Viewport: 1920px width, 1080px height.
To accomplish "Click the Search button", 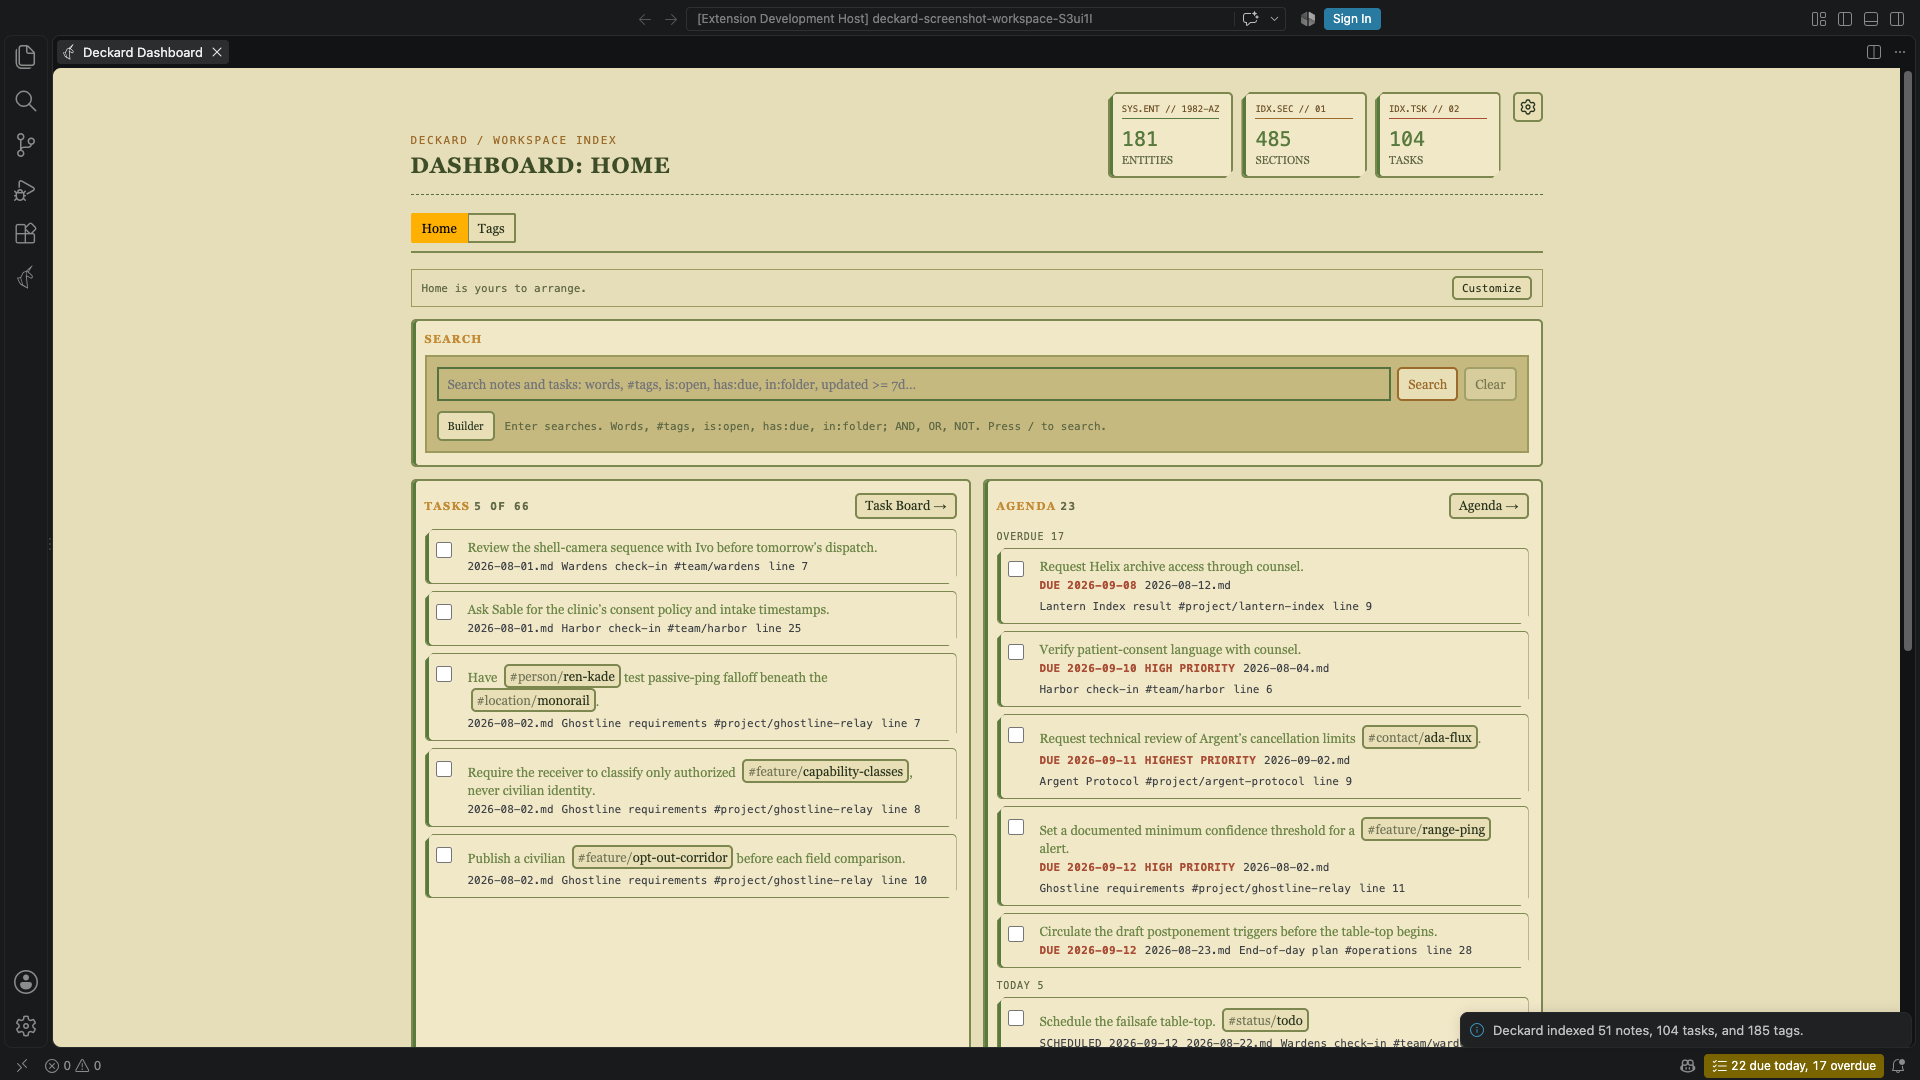I will tap(1427, 384).
